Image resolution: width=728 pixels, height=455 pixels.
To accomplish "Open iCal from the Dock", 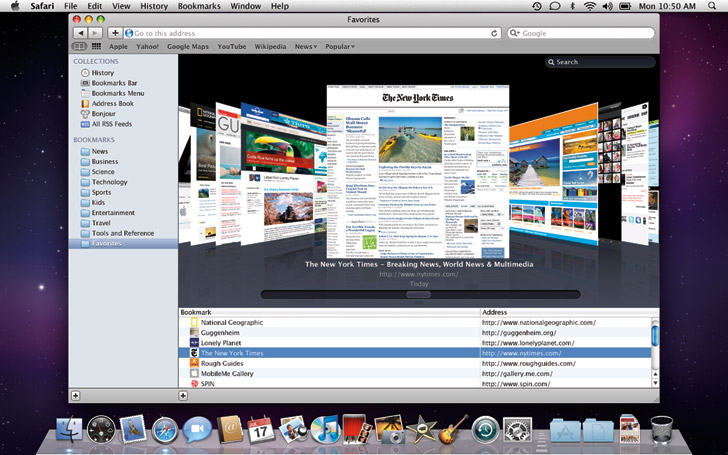I will (261, 430).
